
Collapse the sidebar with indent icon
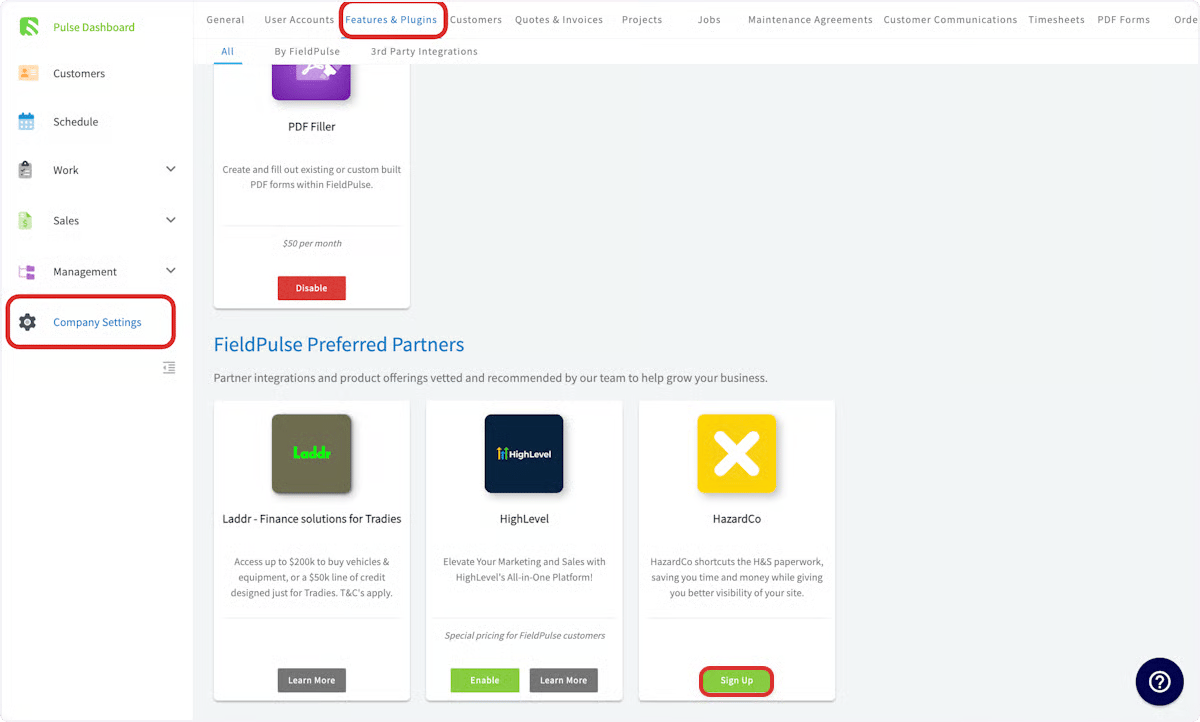click(169, 368)
